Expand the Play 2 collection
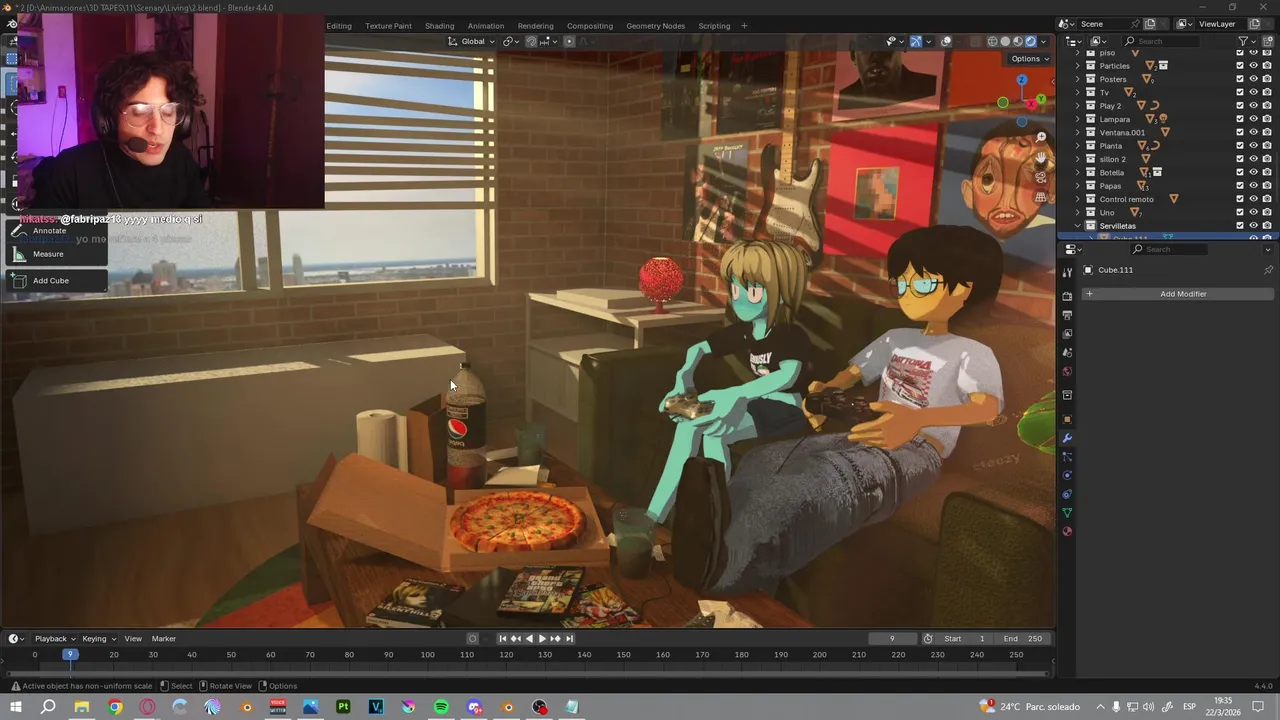Image resolution: width=1280 pixels, height=720 pixels. pyautogui.click(x=1078, y=106)
